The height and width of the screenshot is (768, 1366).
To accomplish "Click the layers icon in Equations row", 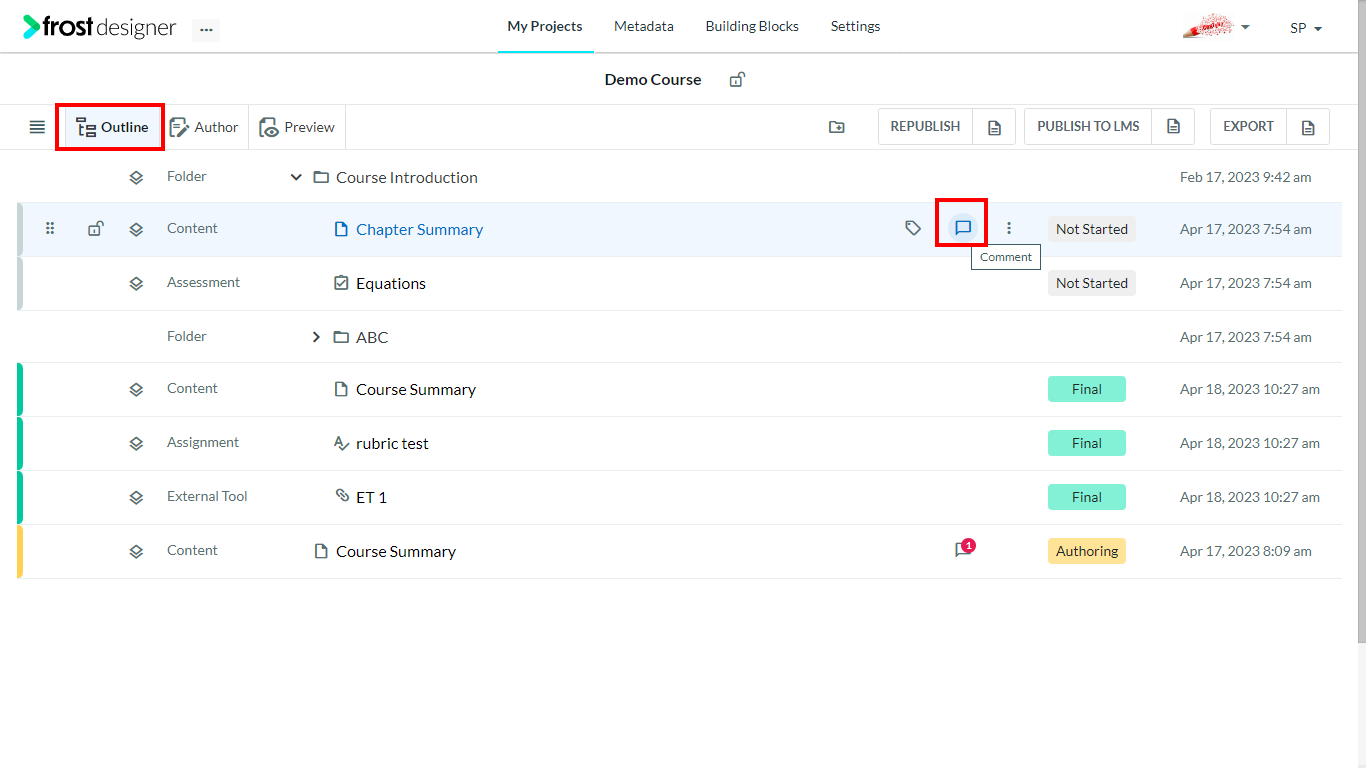I will [x=136, y=284].
